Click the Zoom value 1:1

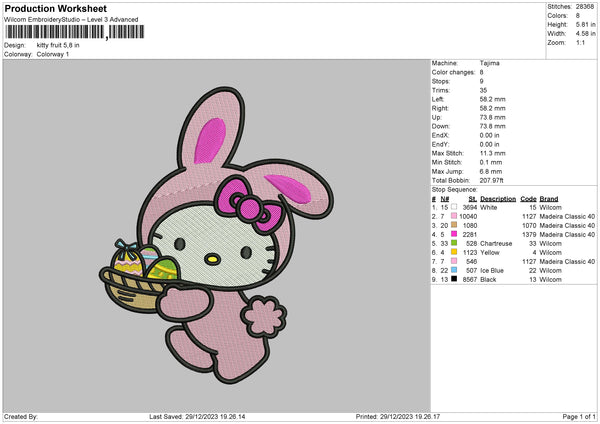(x=580, y=43)
